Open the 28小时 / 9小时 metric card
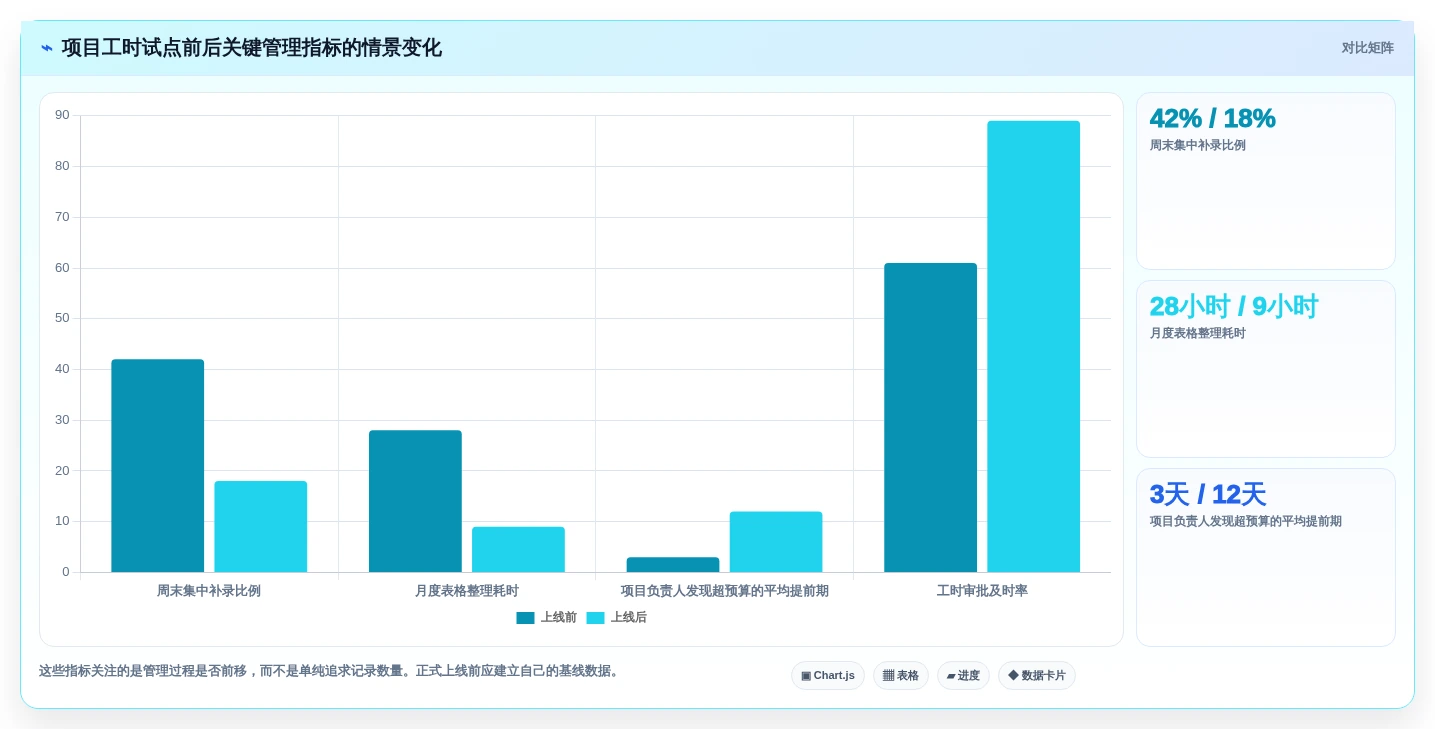 (x=1266, y=369)
